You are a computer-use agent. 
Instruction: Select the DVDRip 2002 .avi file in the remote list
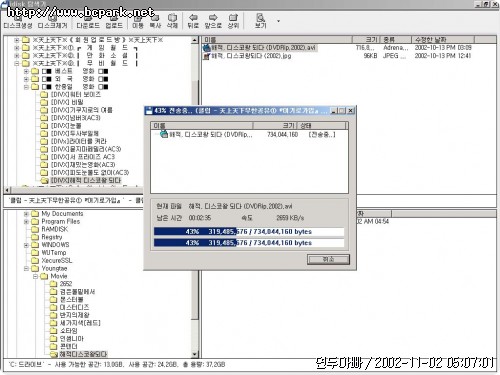pos(260,48)
